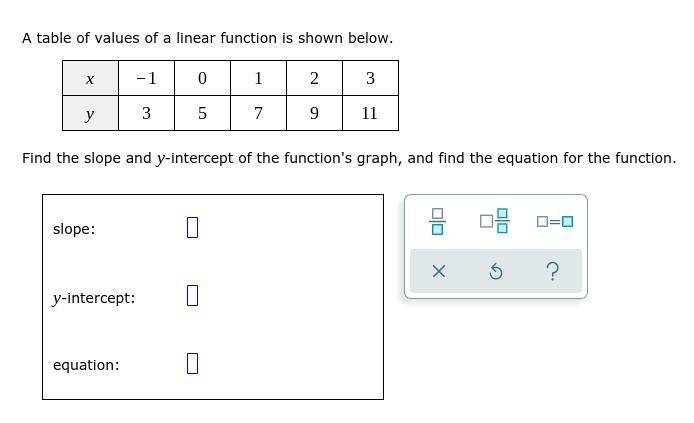Viewport: 694px width, 423px height.
Task: Click the equation label text
Action: pyautogui.click(x=86, y=365)
